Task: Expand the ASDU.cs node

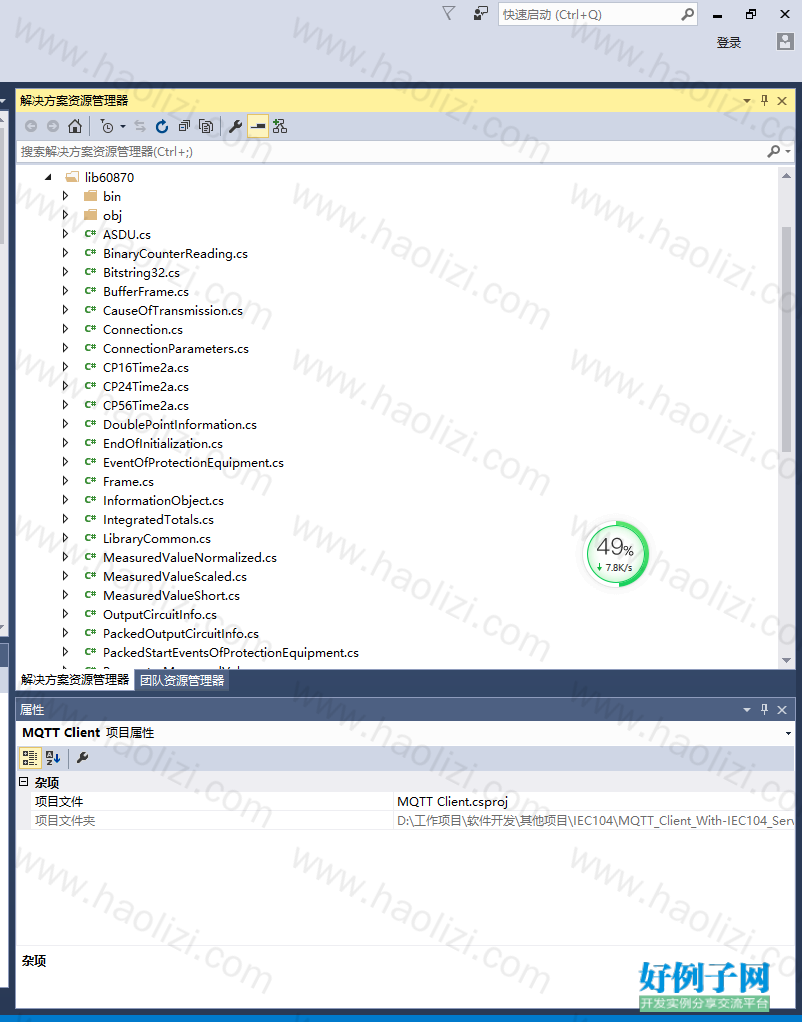Action: pos(65,233)
